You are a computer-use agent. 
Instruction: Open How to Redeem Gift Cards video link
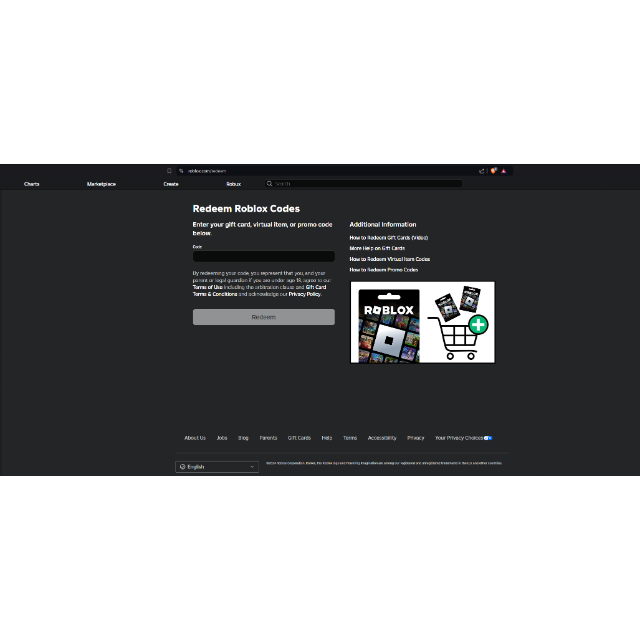[x=389, y=238]
